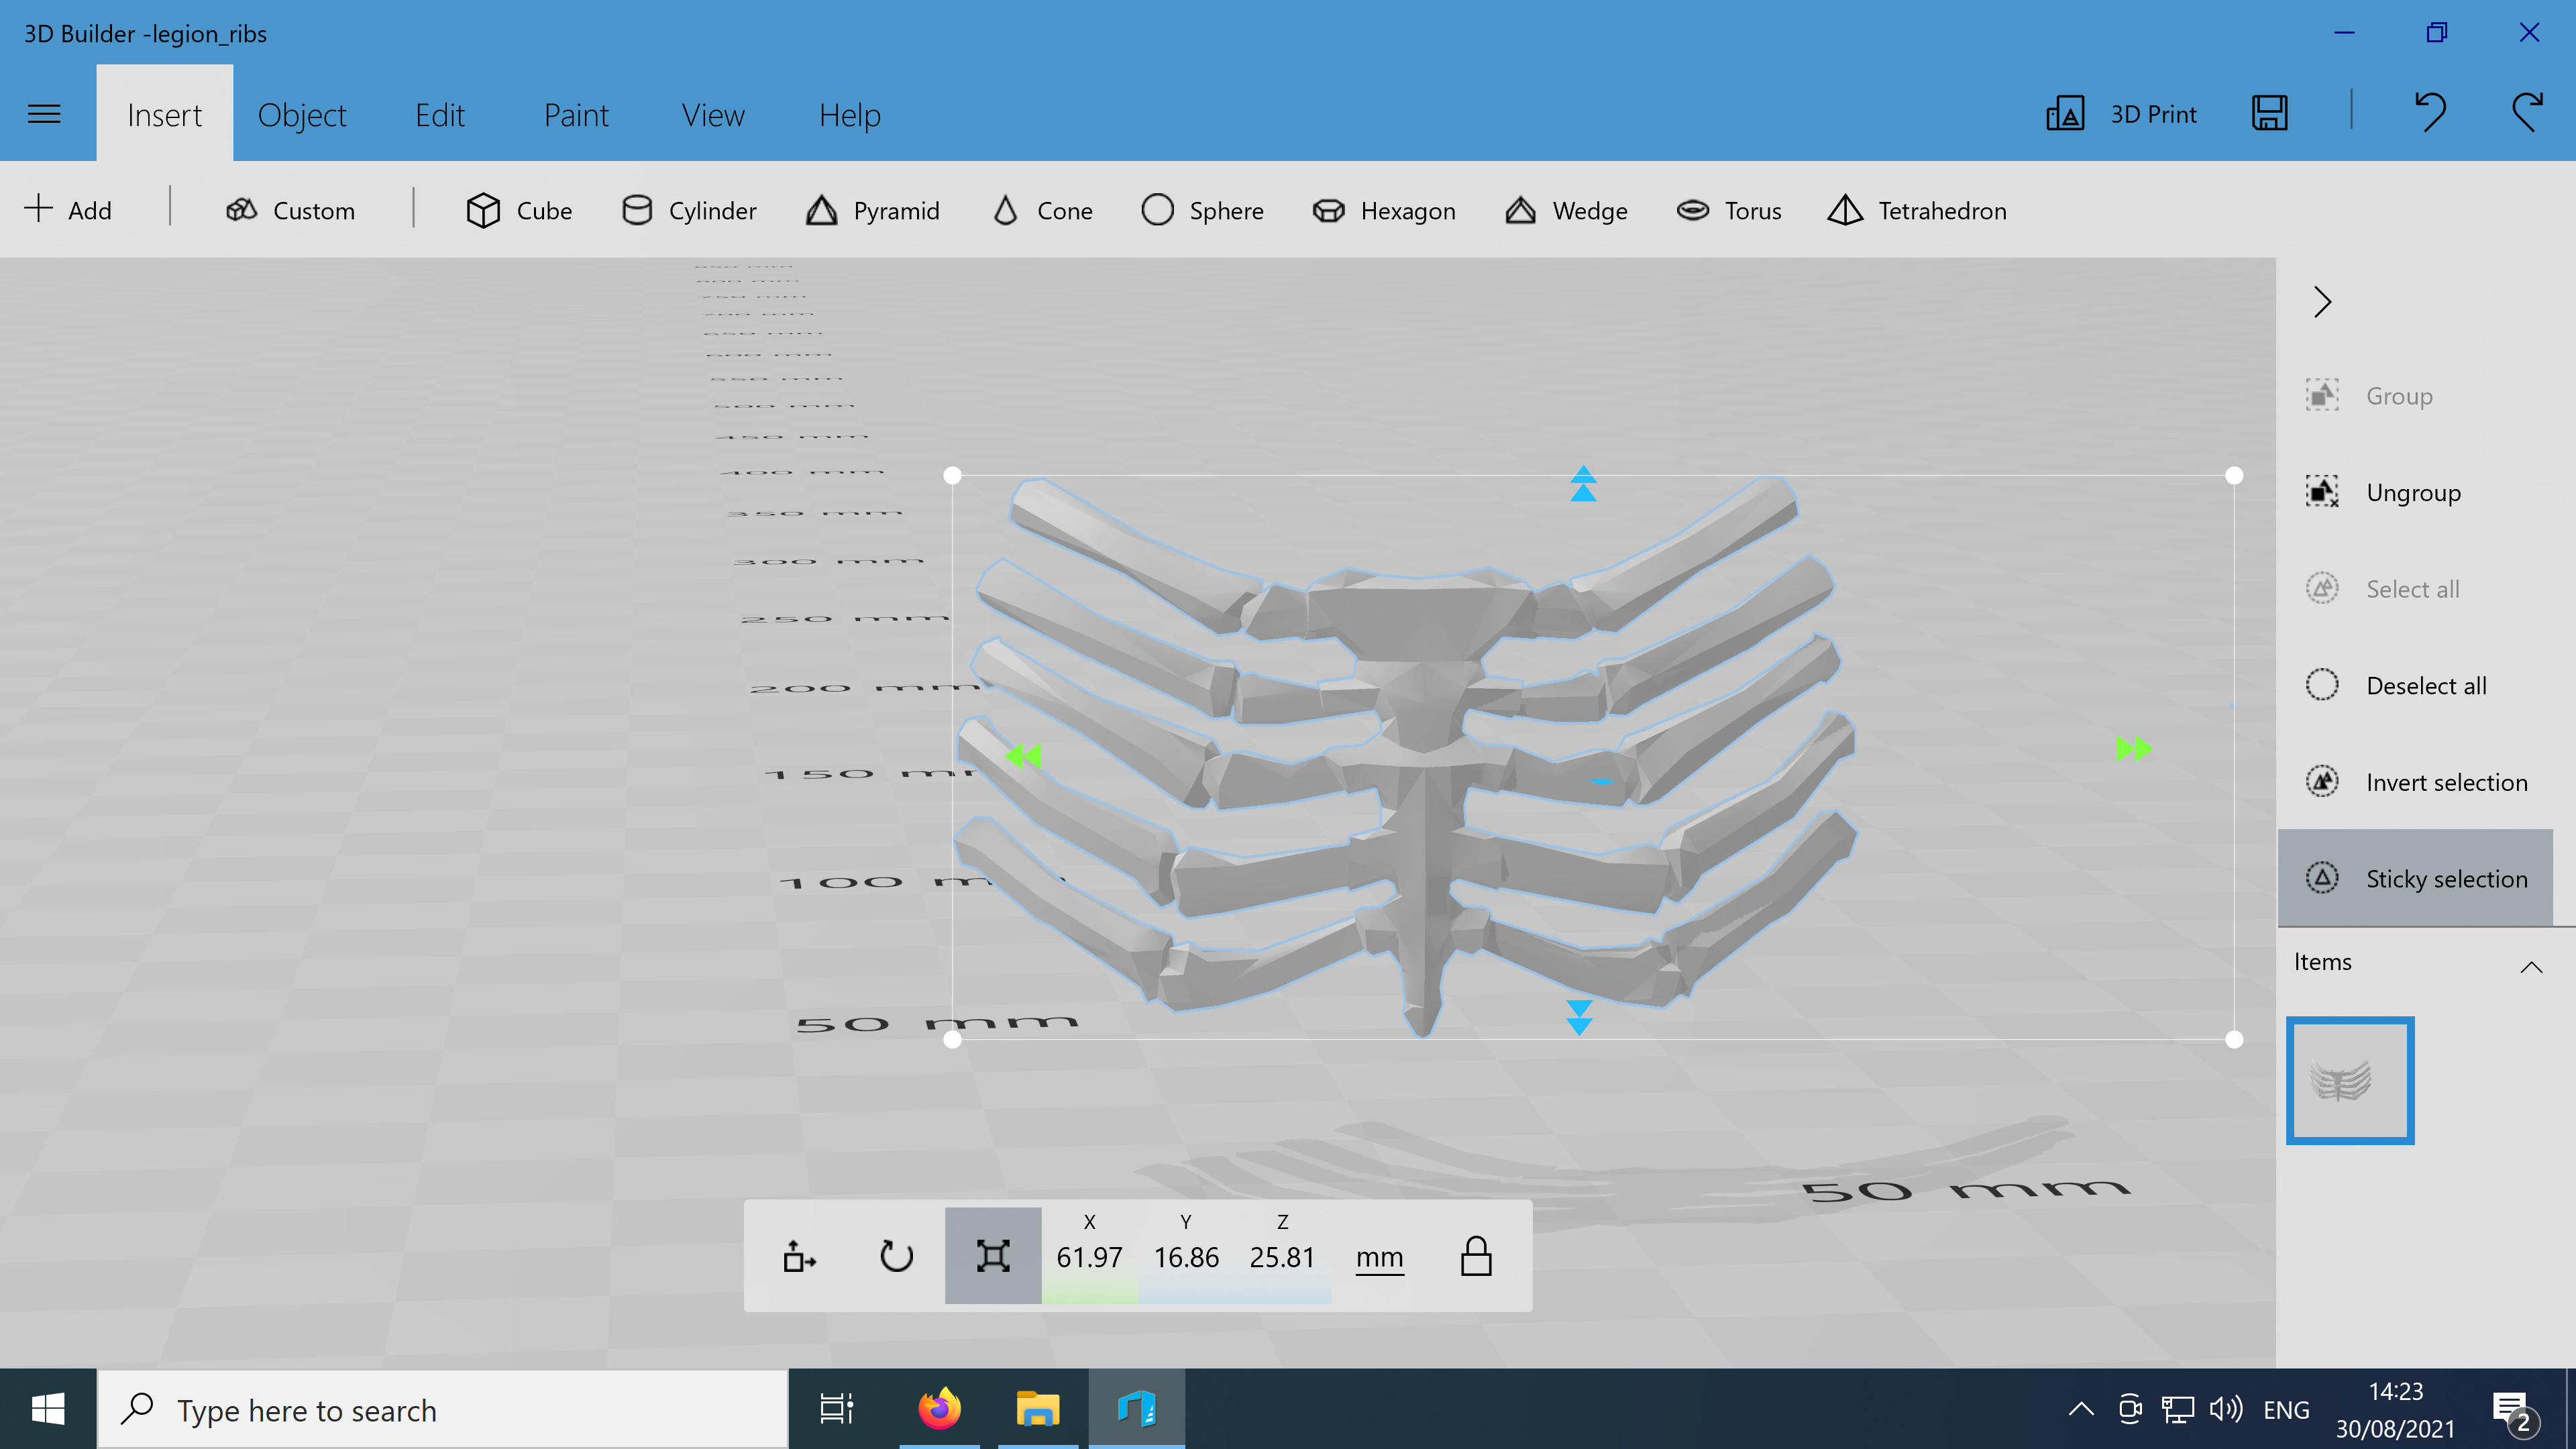Insert a Wedge shape
2576x1449 pixels.
point(1566,210)
